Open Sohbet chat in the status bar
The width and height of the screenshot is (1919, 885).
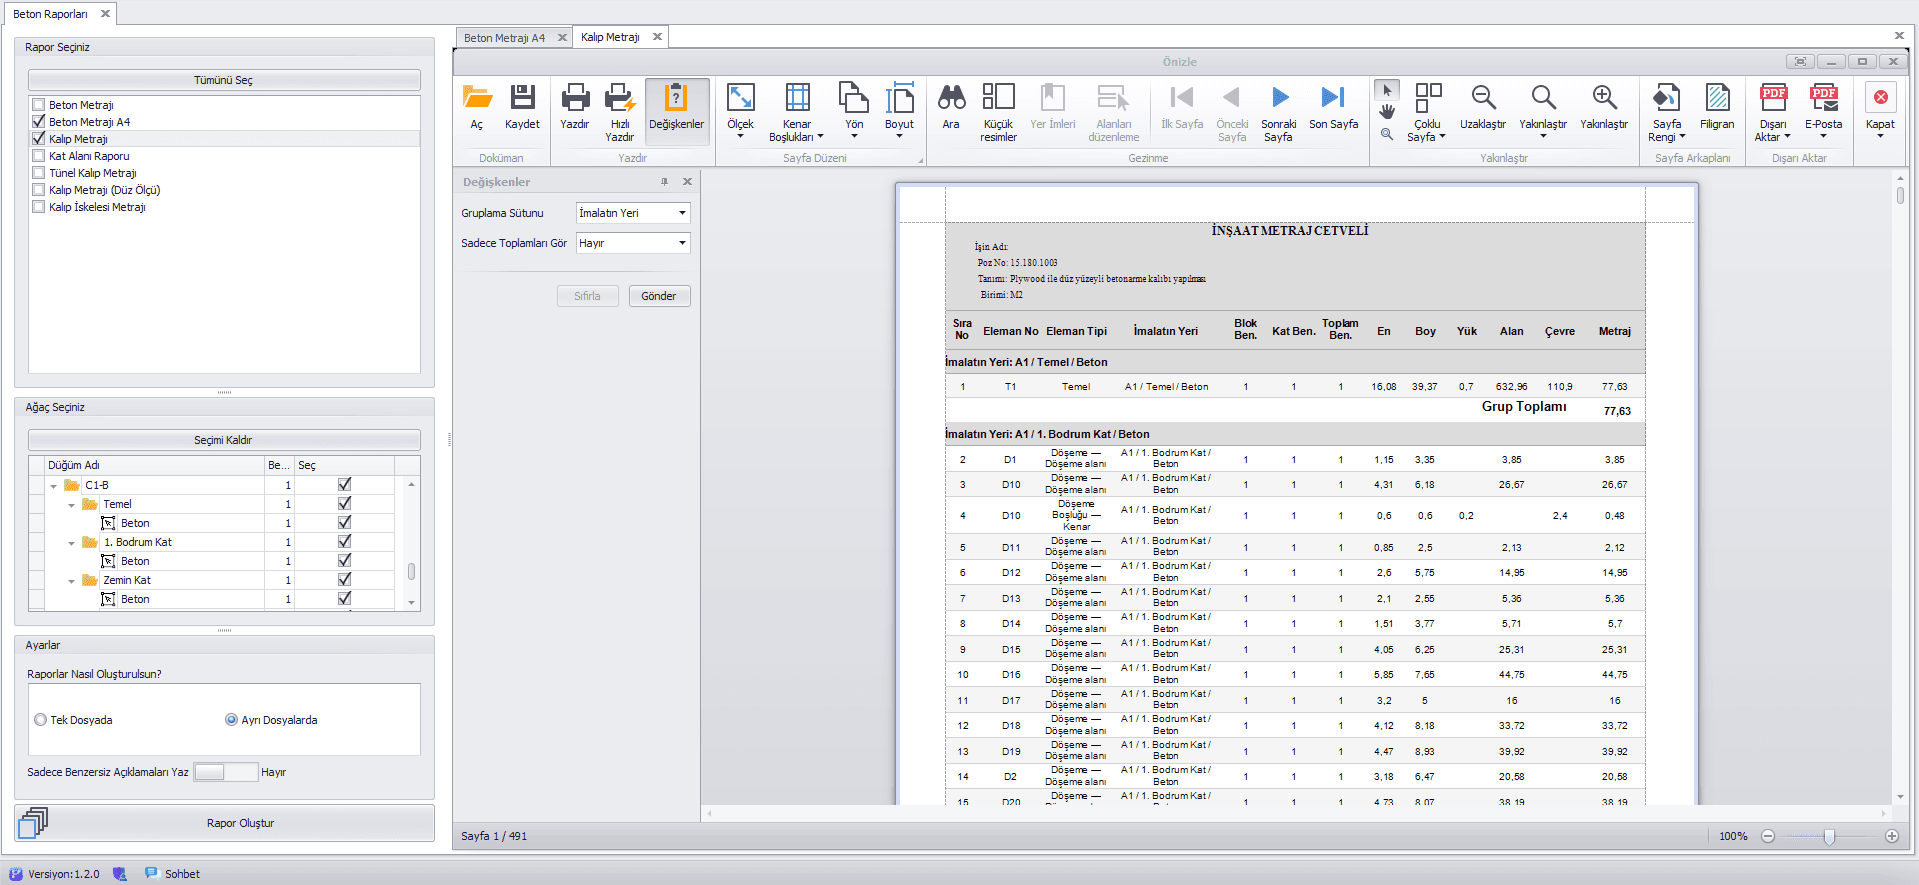pos(172,874)
